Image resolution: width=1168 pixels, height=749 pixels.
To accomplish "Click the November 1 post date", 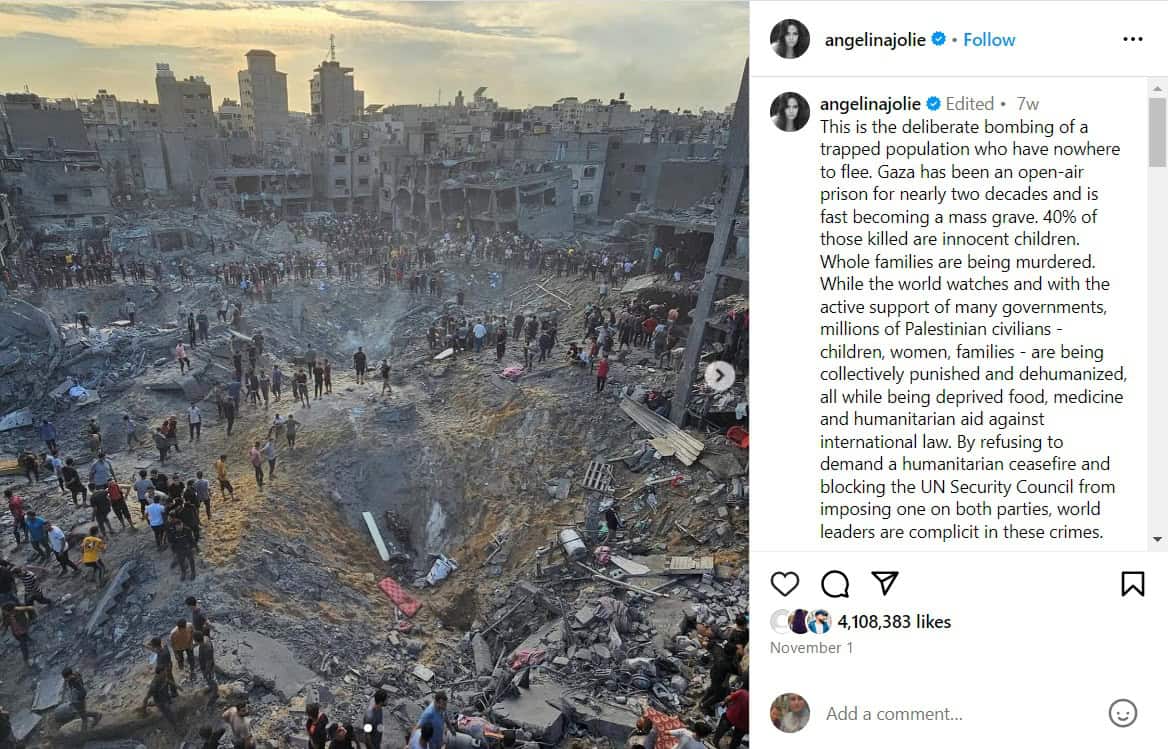I will [811, 648].
